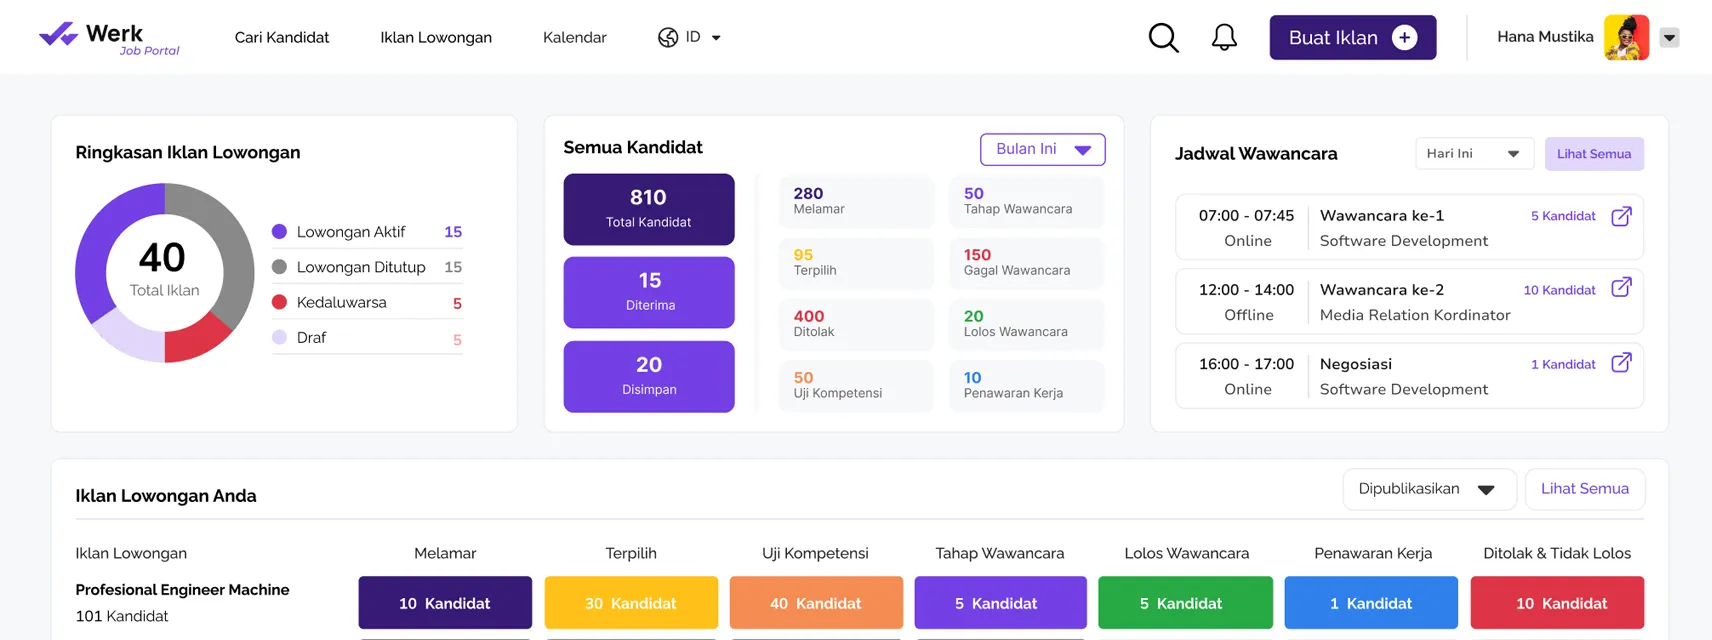Open external link for Negosiasi interview
This screenshot has width=1712, height=640.
pyautogui.click(x=1621, y=363)
